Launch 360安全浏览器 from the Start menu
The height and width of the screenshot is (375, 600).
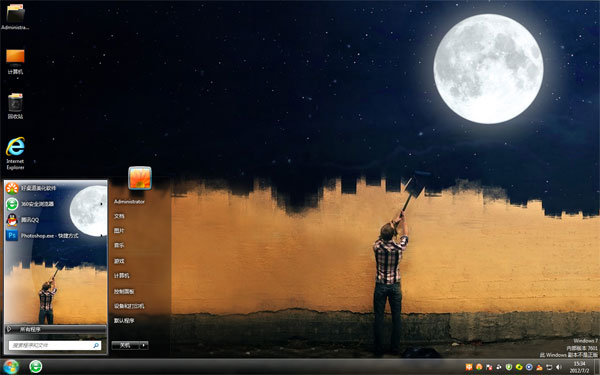click(x=55, y=204)
